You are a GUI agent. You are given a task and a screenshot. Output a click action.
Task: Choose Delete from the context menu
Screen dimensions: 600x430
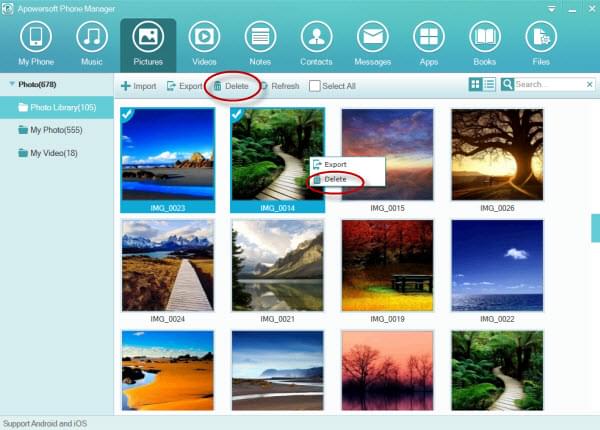(335, 179)
